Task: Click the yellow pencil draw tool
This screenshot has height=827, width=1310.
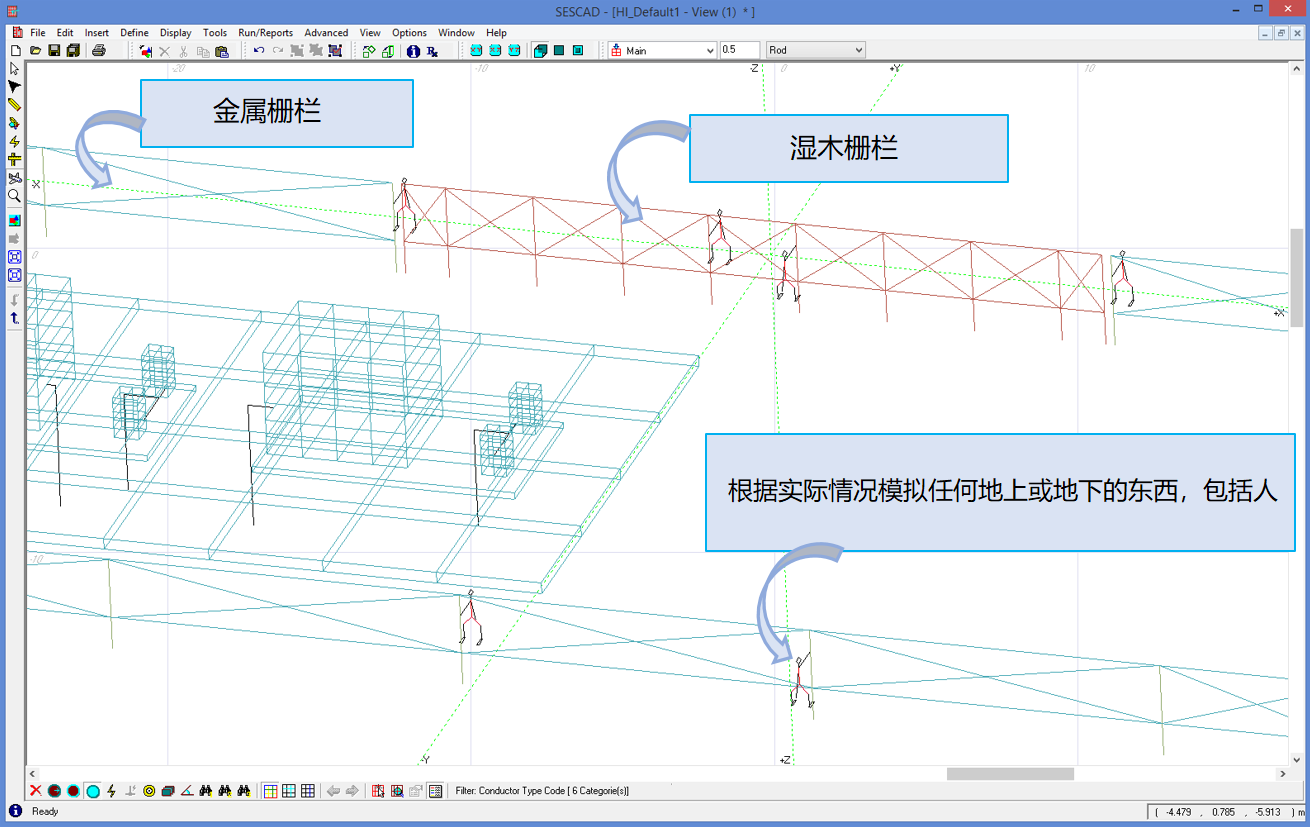Action: point(14,105)
